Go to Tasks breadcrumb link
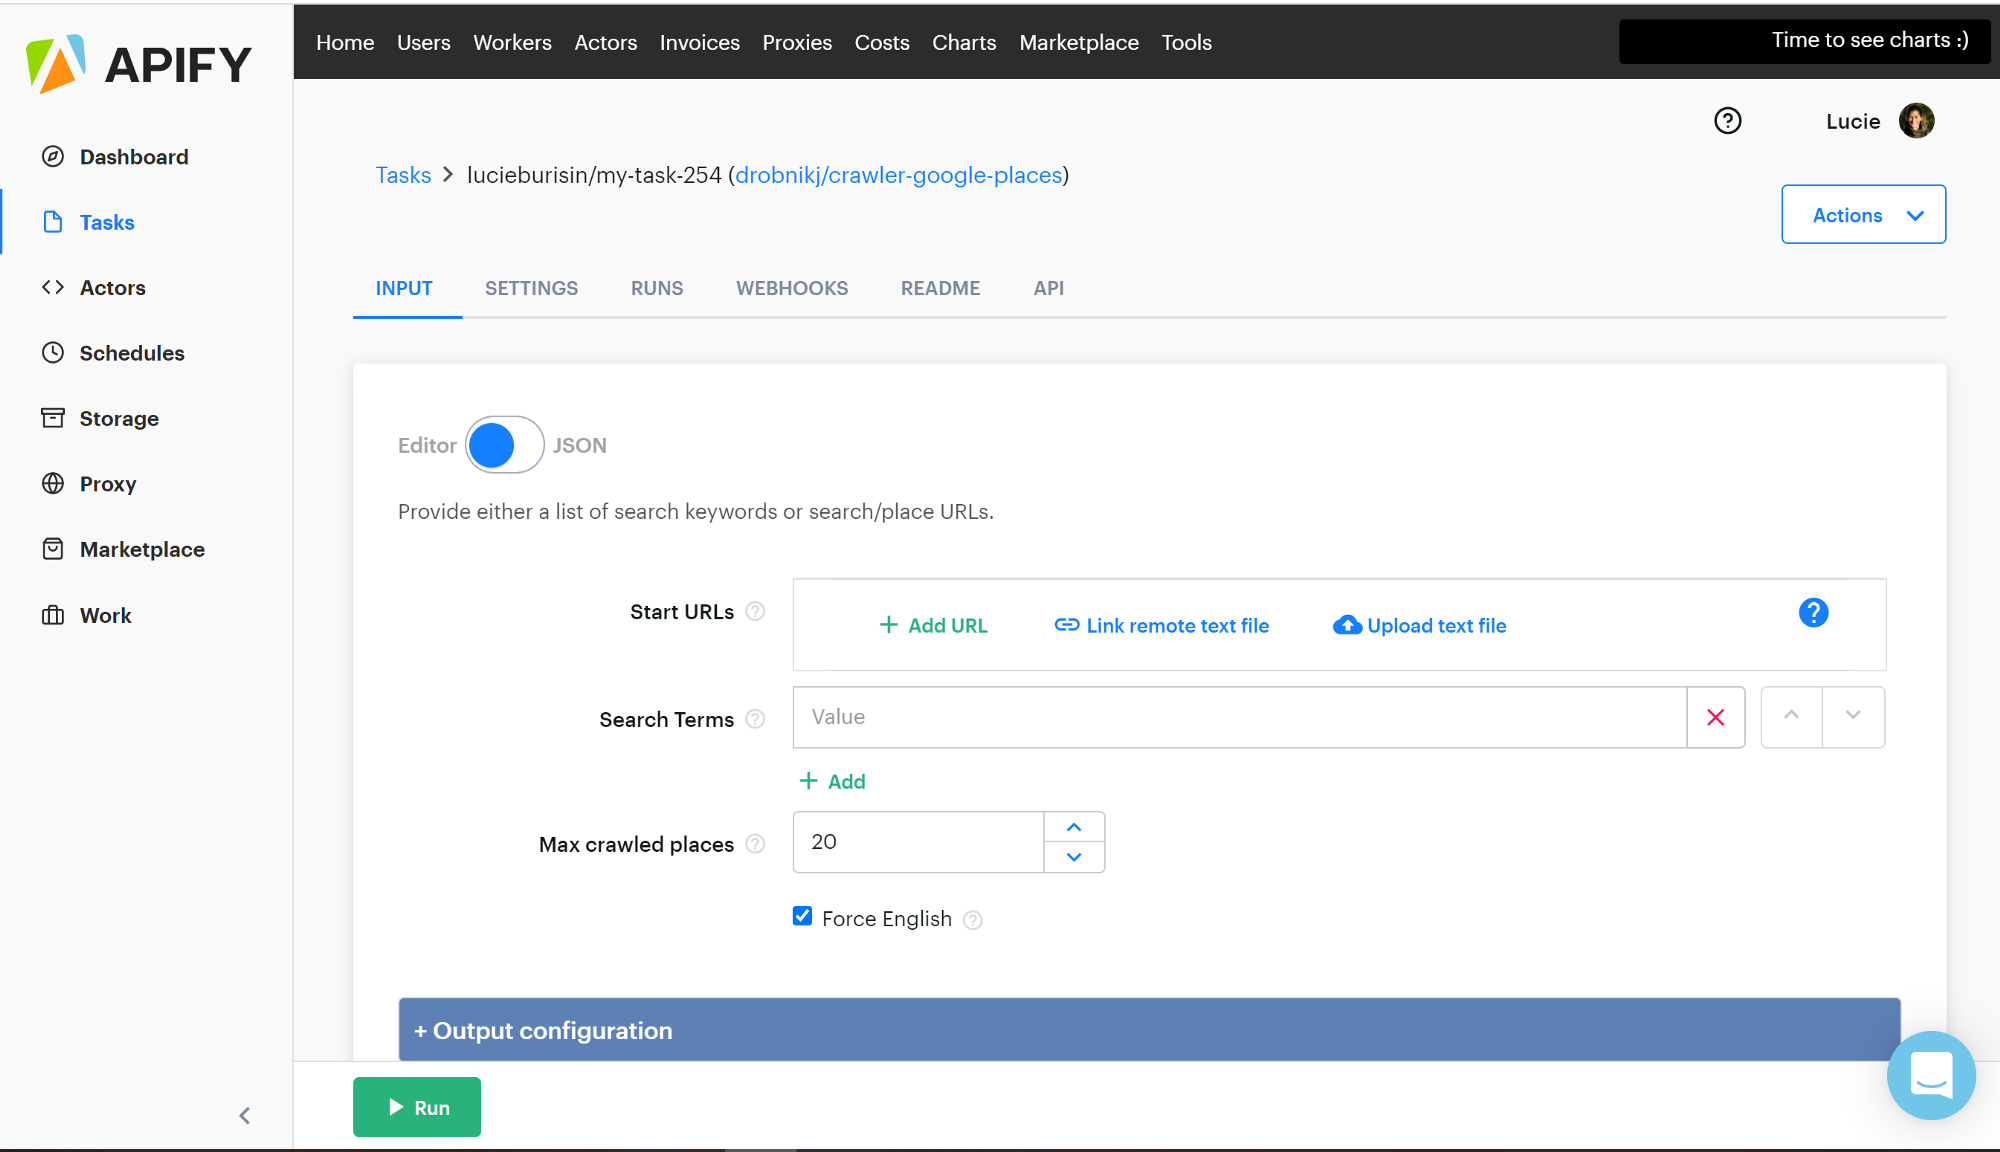 coord(403,175)
